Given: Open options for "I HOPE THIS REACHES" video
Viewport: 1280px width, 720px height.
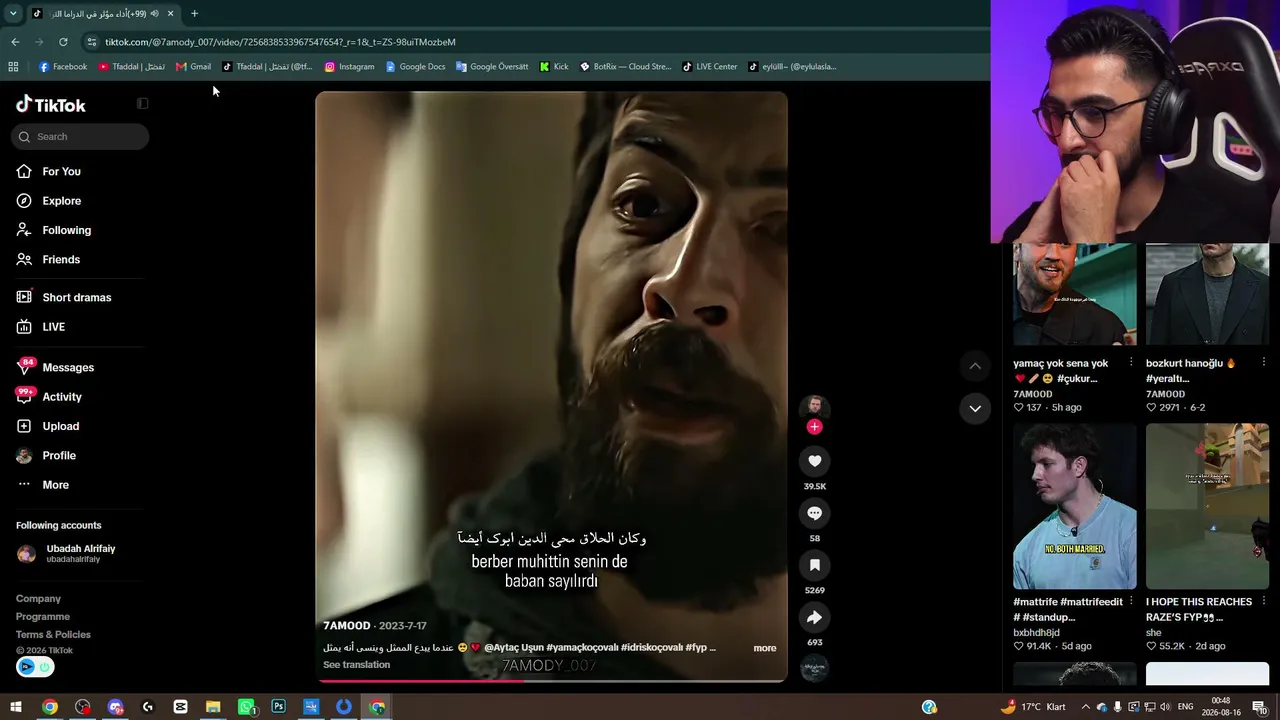Looking at the screenshot, I should click(x=1264, y=602).
